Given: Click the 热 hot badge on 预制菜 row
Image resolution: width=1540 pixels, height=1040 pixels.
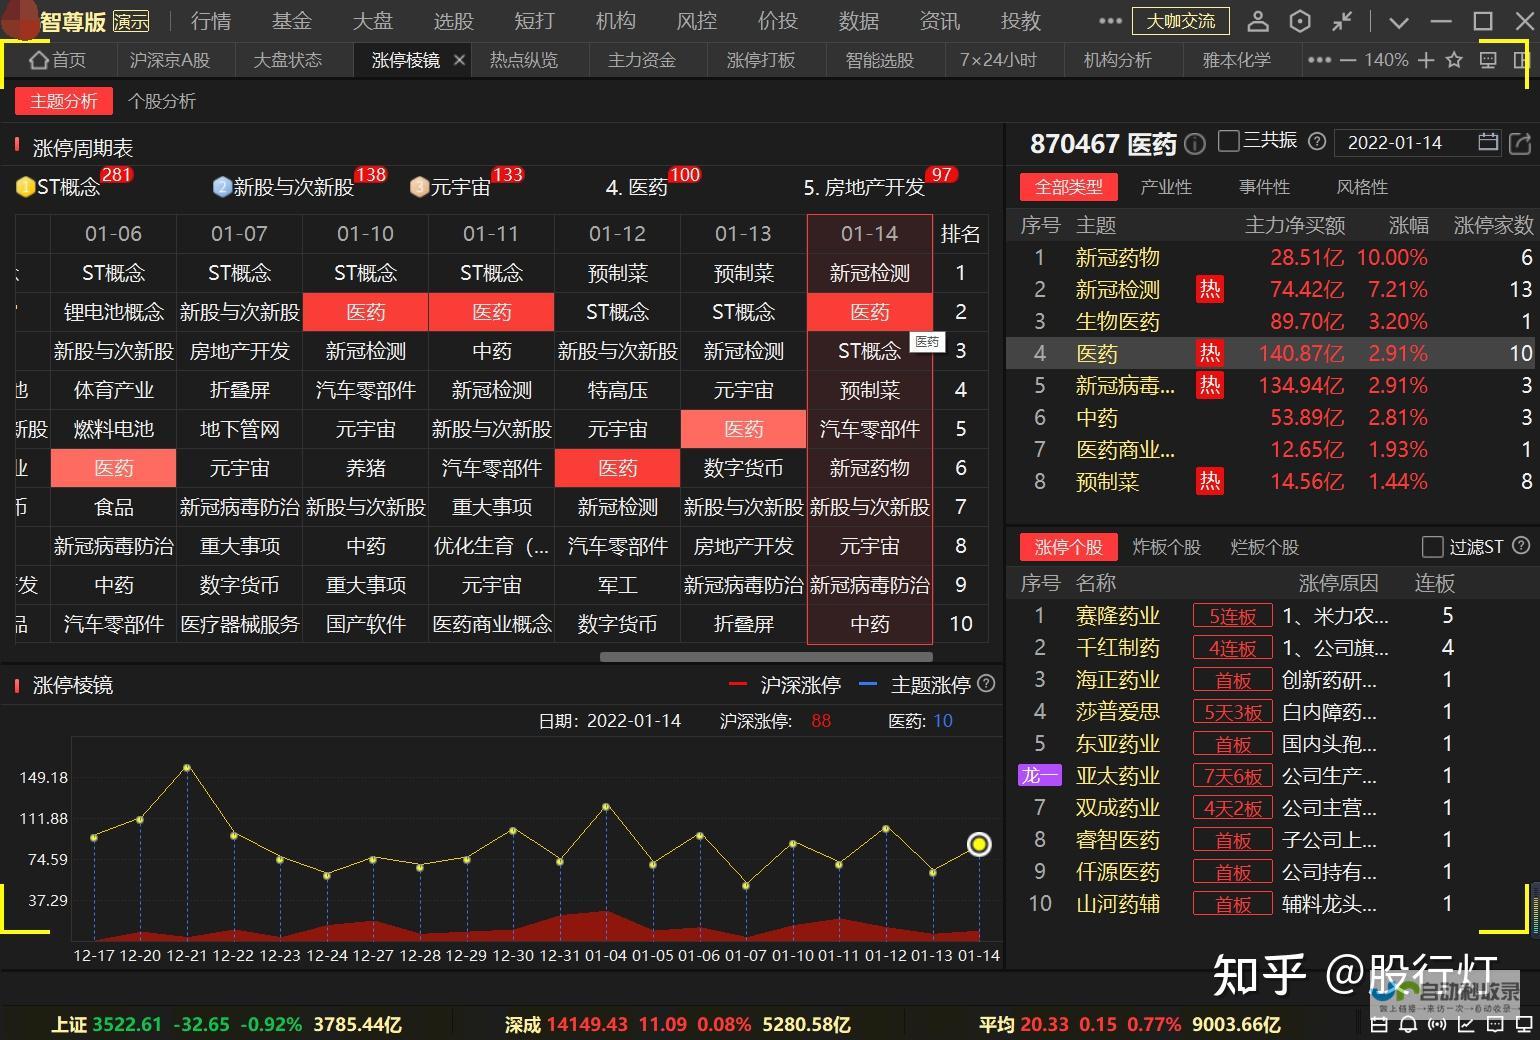Looking at the screenshot, I should click(1210, 482).
